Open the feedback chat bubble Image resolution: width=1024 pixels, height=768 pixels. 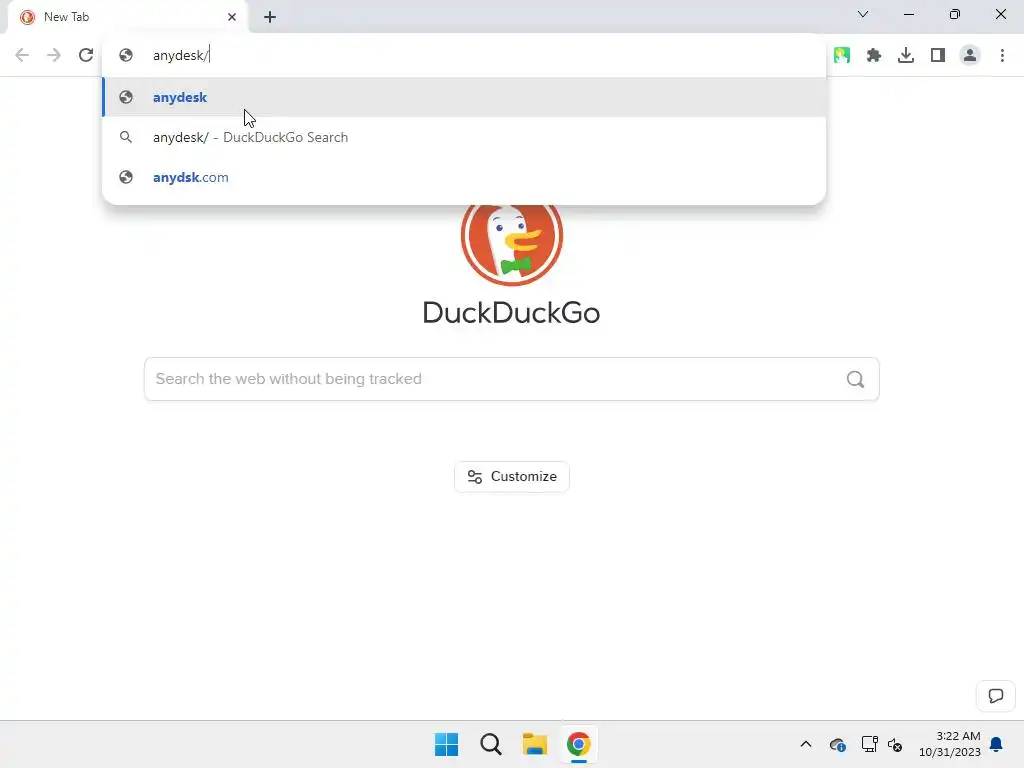(995, 696)
